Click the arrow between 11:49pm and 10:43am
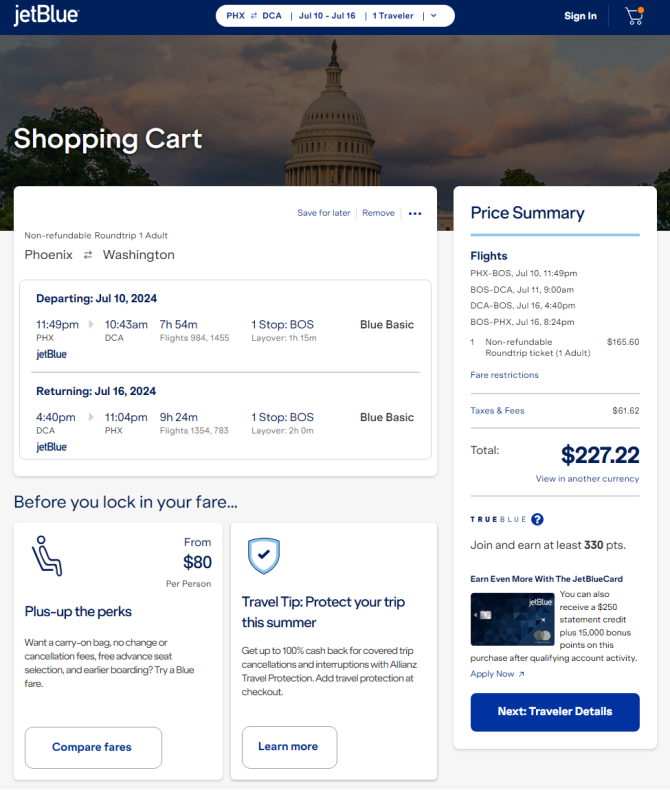670x790 pixels. click(x=91, y=324)
